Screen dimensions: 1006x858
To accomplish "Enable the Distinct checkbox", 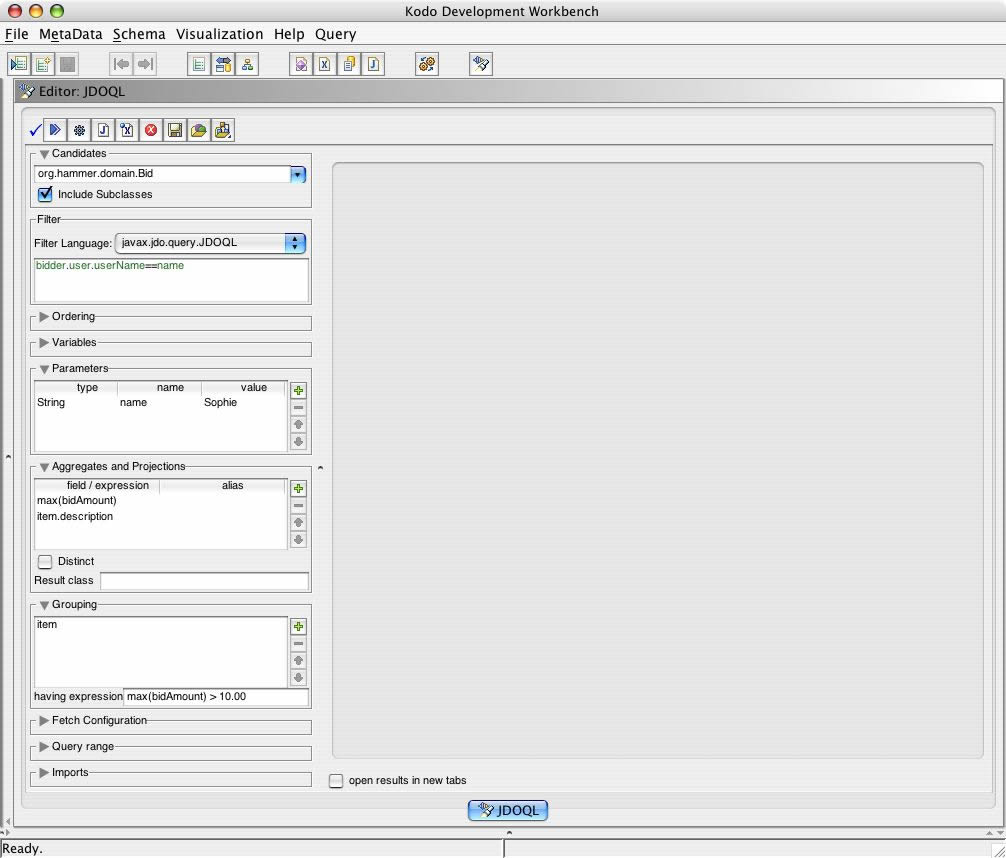I will (x=45, y=561).
